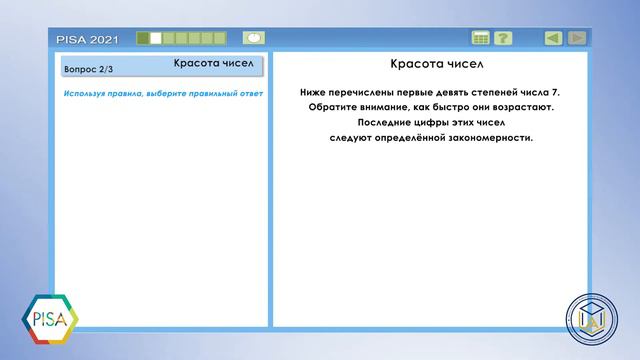Click the line 'Обратите внимание, как быстро они возрастают.'
This screenshot has width=640, height=360.
point(431,107)
